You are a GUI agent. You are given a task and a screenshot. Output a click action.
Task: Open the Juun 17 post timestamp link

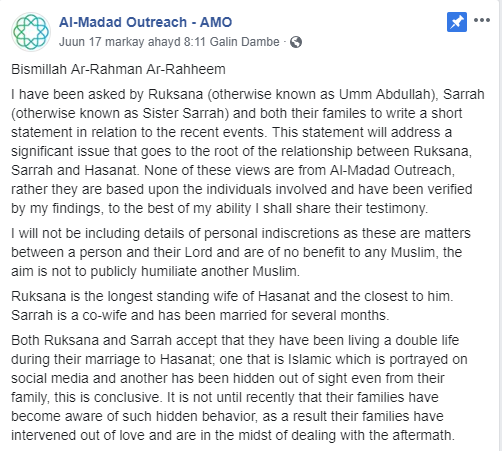169,42
